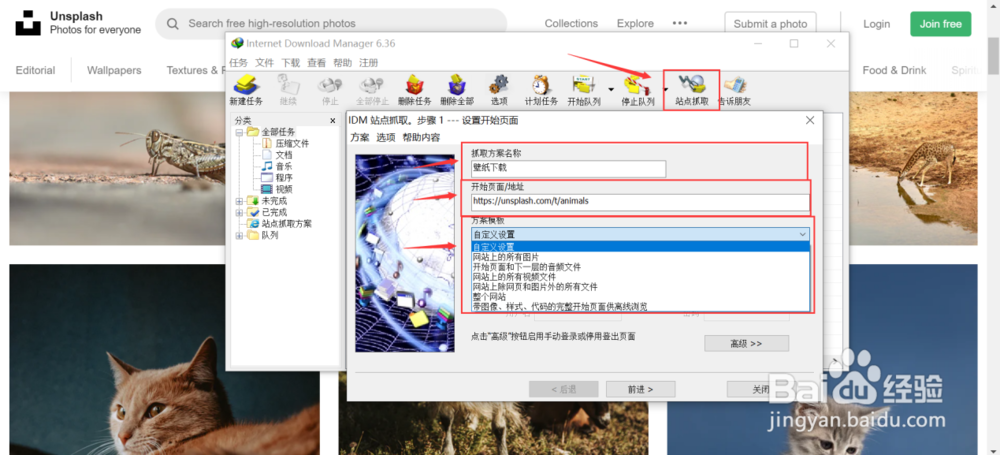
Task: Expand the 队列 tree node
Action: (x=240, y=235)
